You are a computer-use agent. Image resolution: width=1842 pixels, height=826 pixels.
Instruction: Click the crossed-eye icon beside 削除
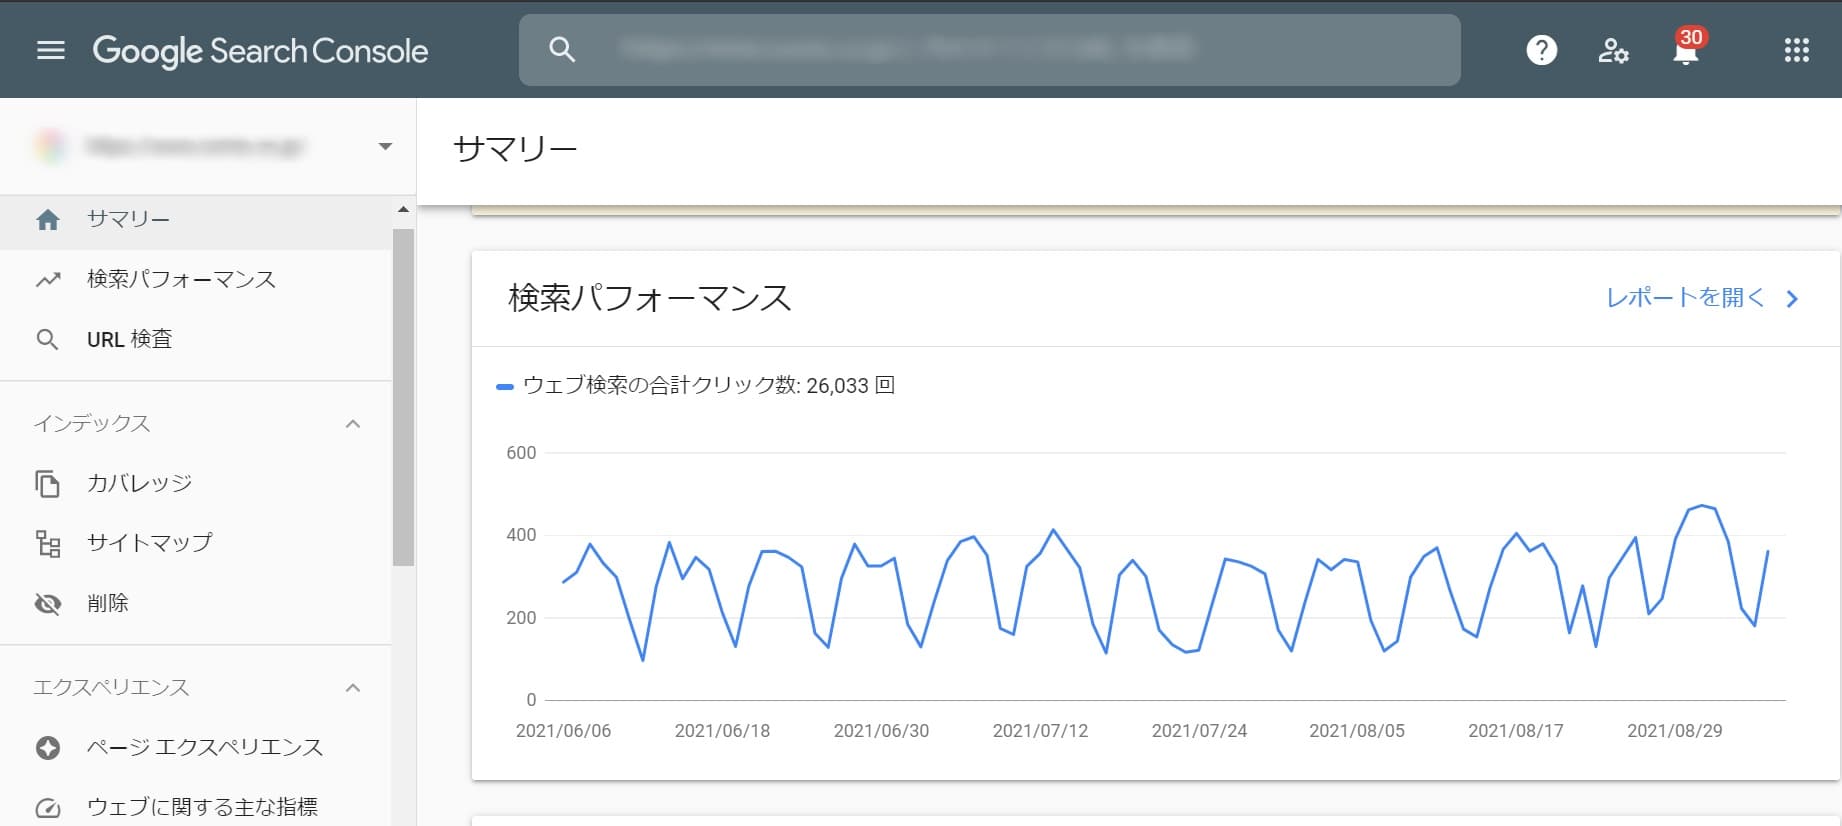click(48, 604)
